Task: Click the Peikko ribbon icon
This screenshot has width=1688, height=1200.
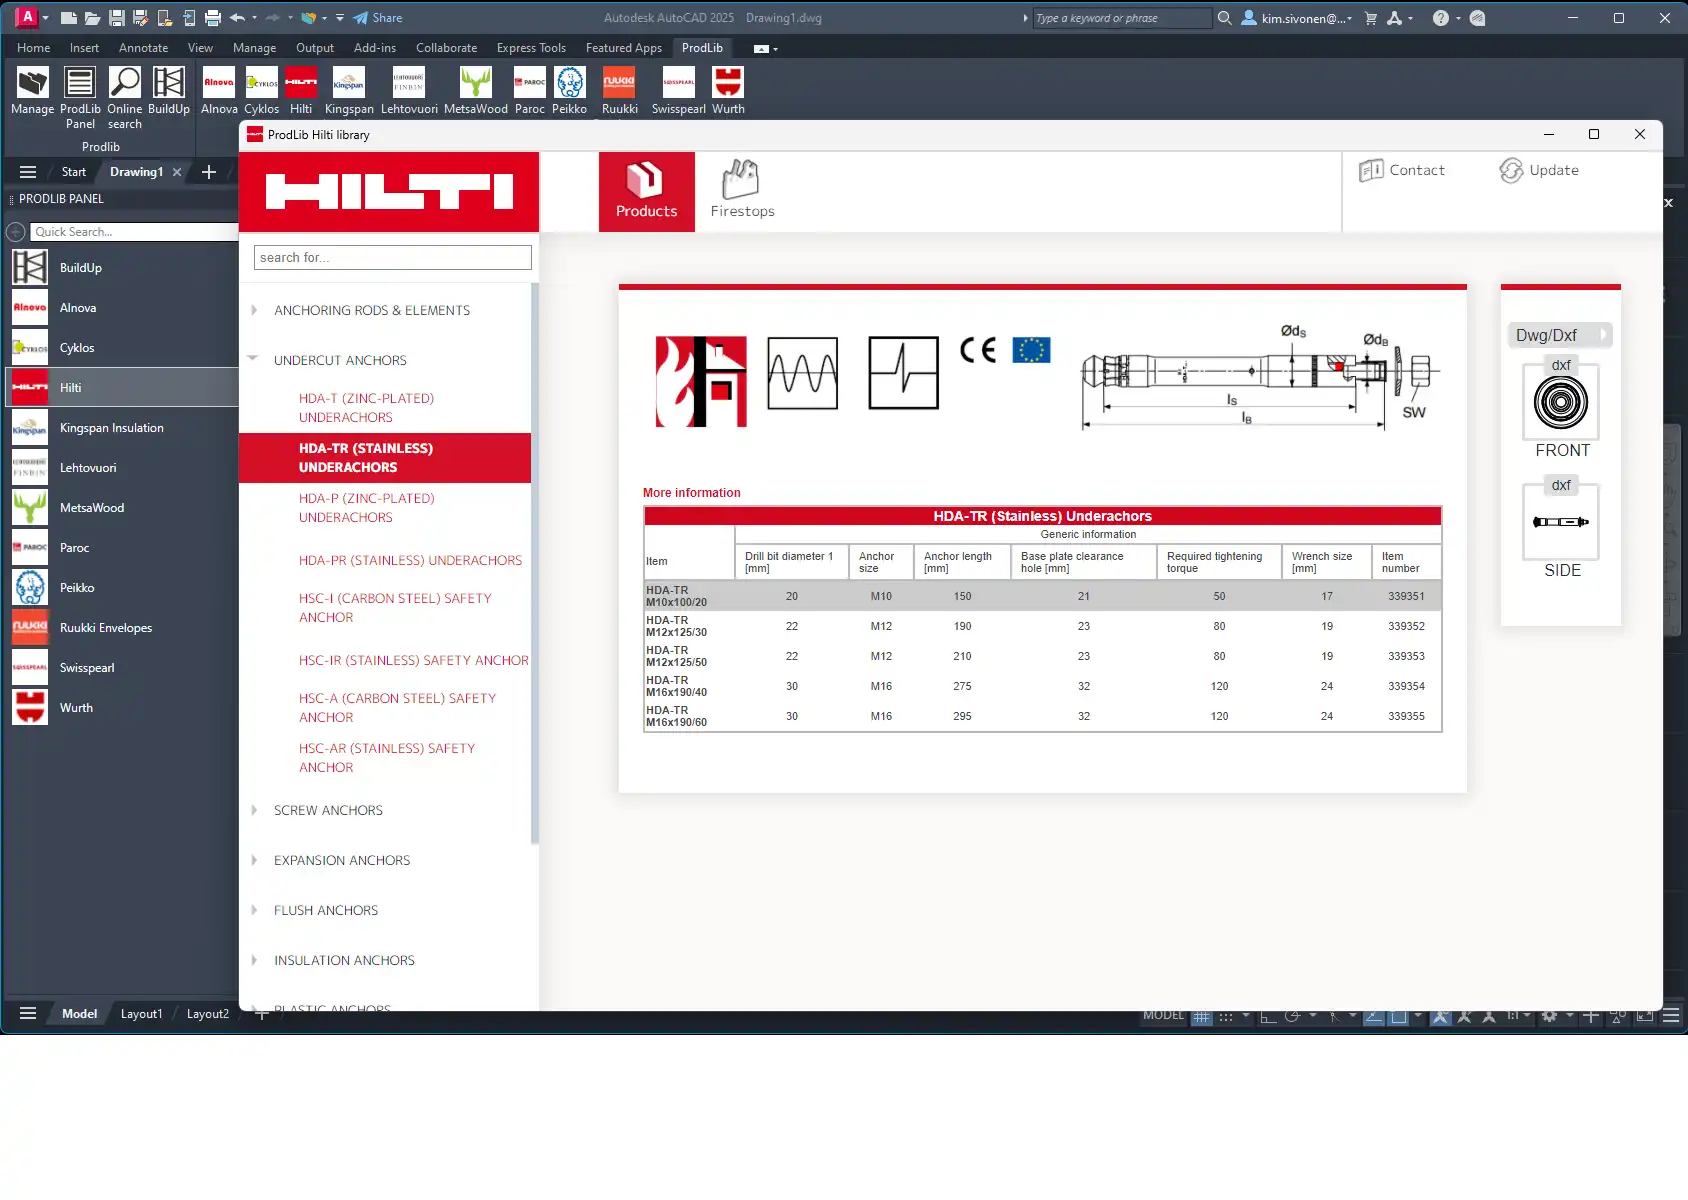Action: (x=569, y=91)
